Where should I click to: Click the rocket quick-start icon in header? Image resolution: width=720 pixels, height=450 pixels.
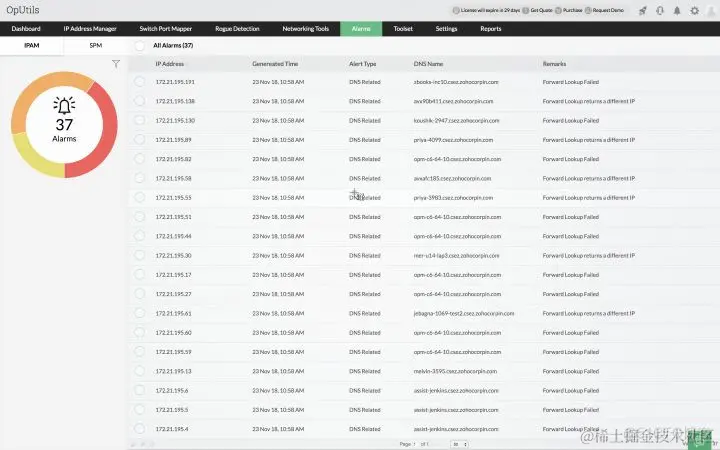coord(642,10)
